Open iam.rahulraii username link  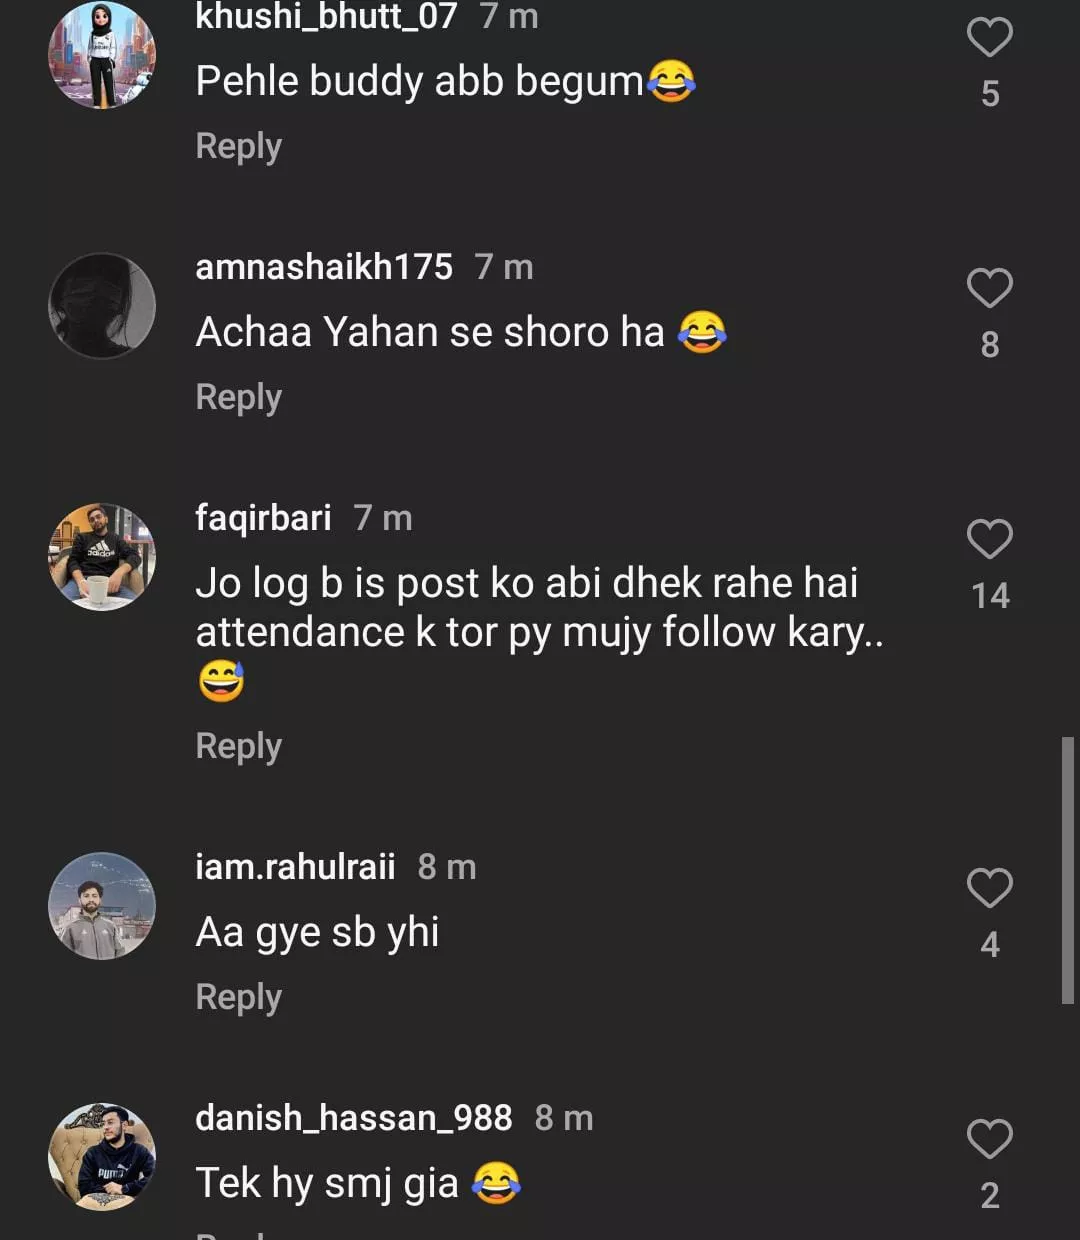295,867
